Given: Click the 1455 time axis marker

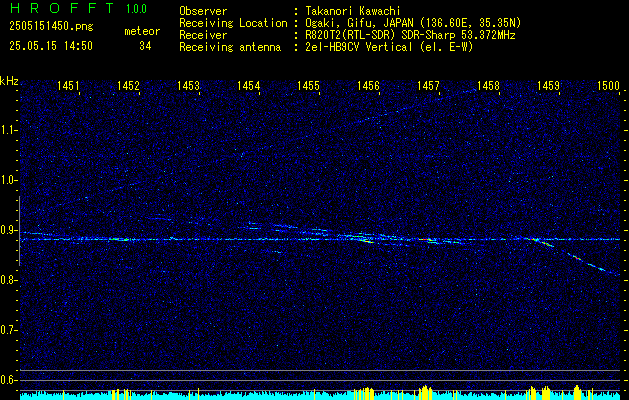Looking at the screenshot, I should tap(308, 85).
